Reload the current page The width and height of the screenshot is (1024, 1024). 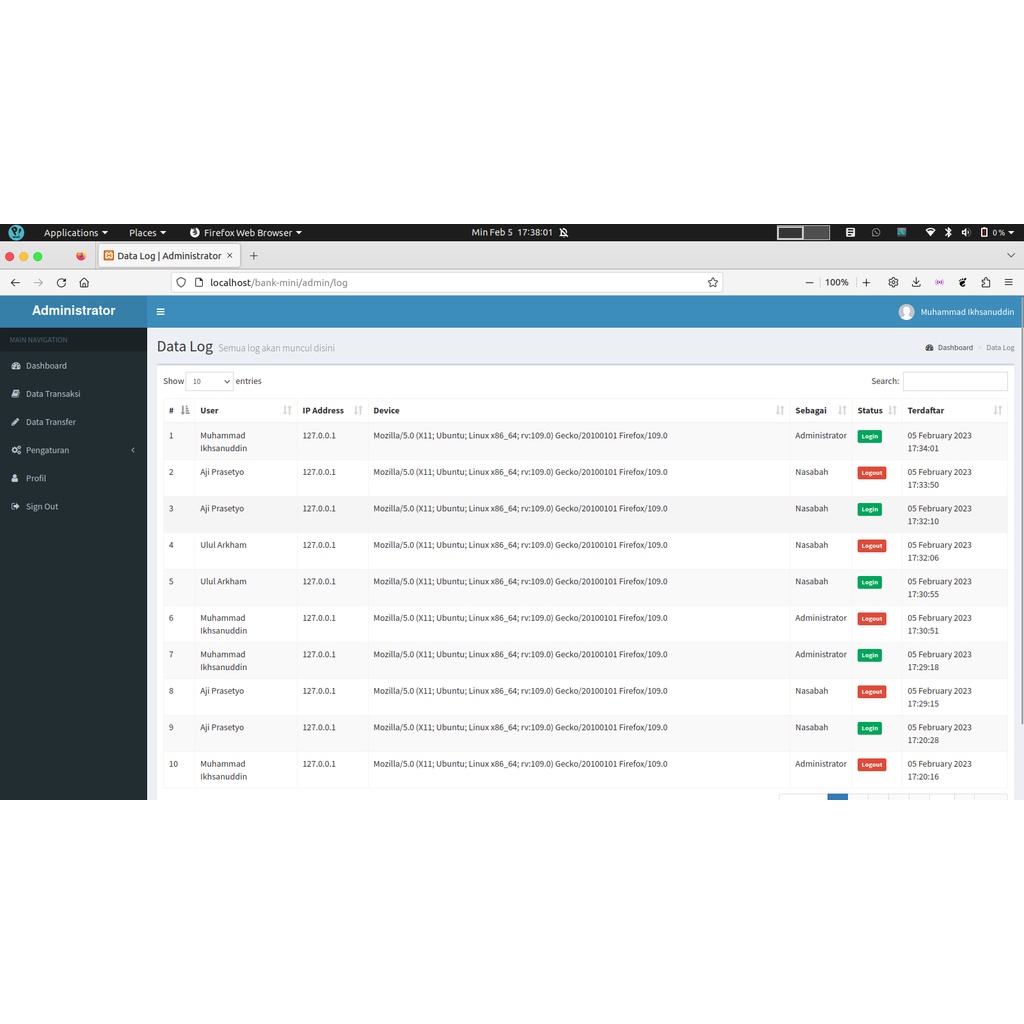tap(61, 283)
